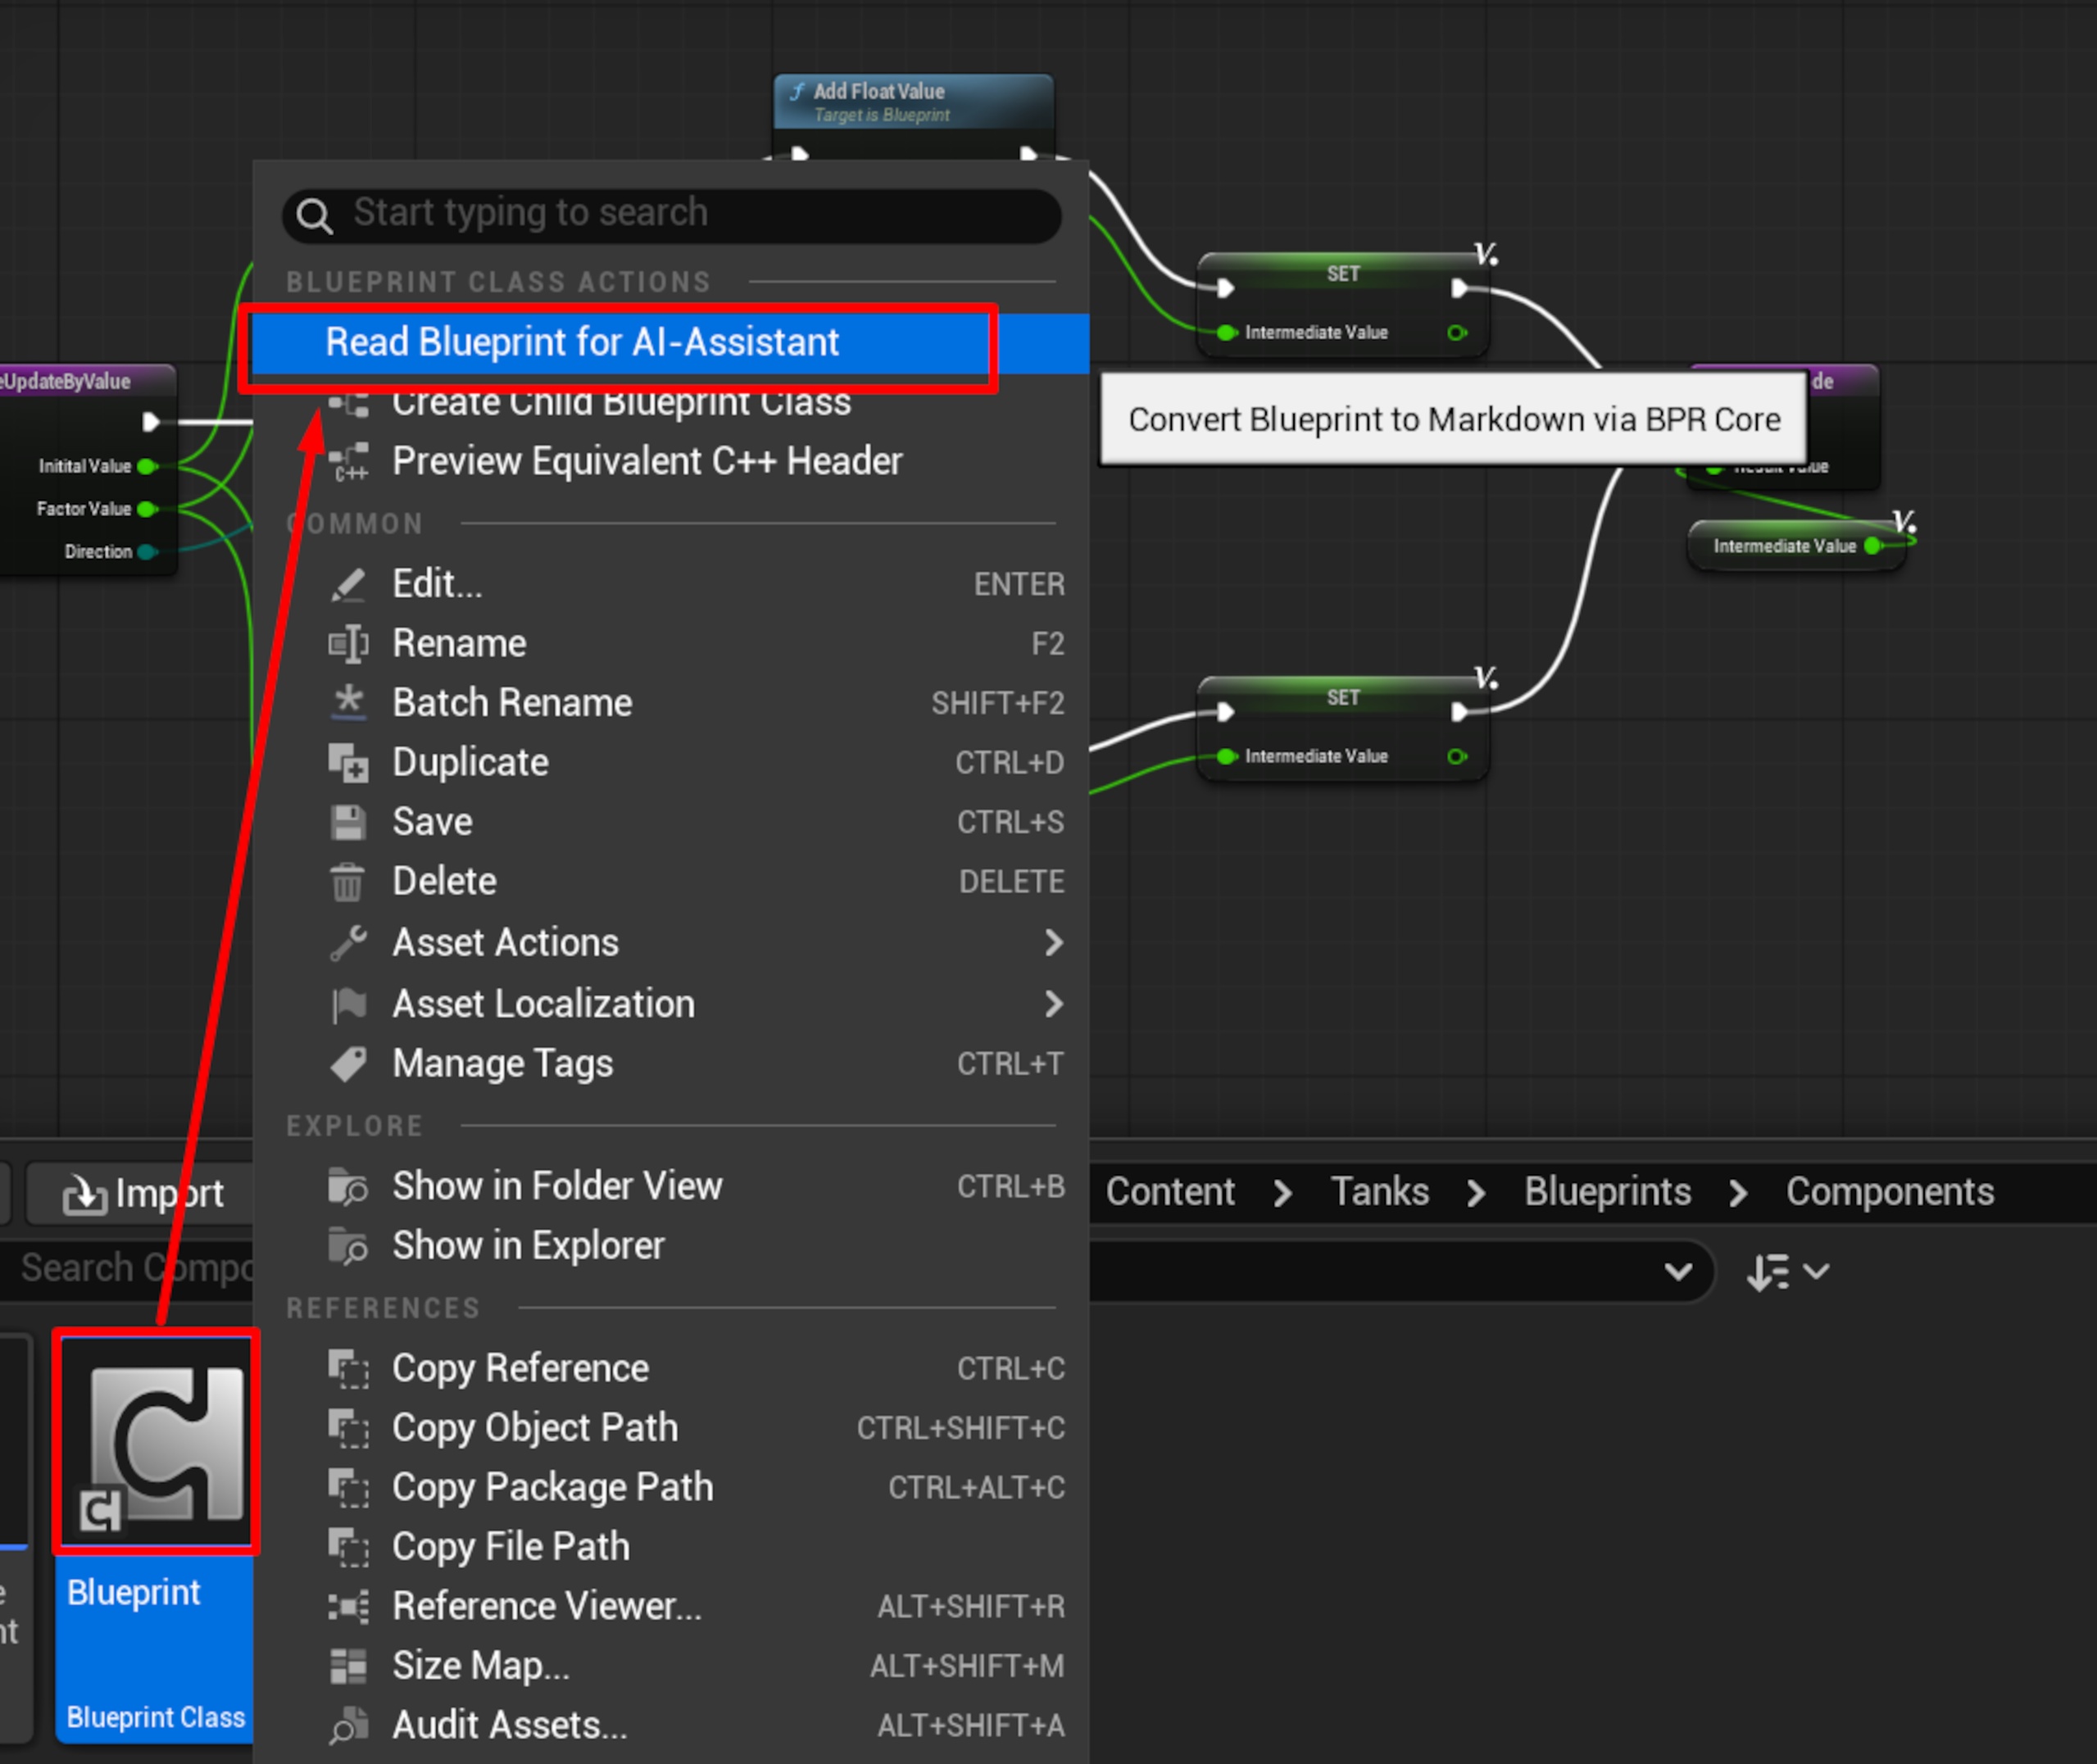The width and height of the screenshot is (2097, 1764).
Task: Click the Copy Reference icon
Action: 348,1368
